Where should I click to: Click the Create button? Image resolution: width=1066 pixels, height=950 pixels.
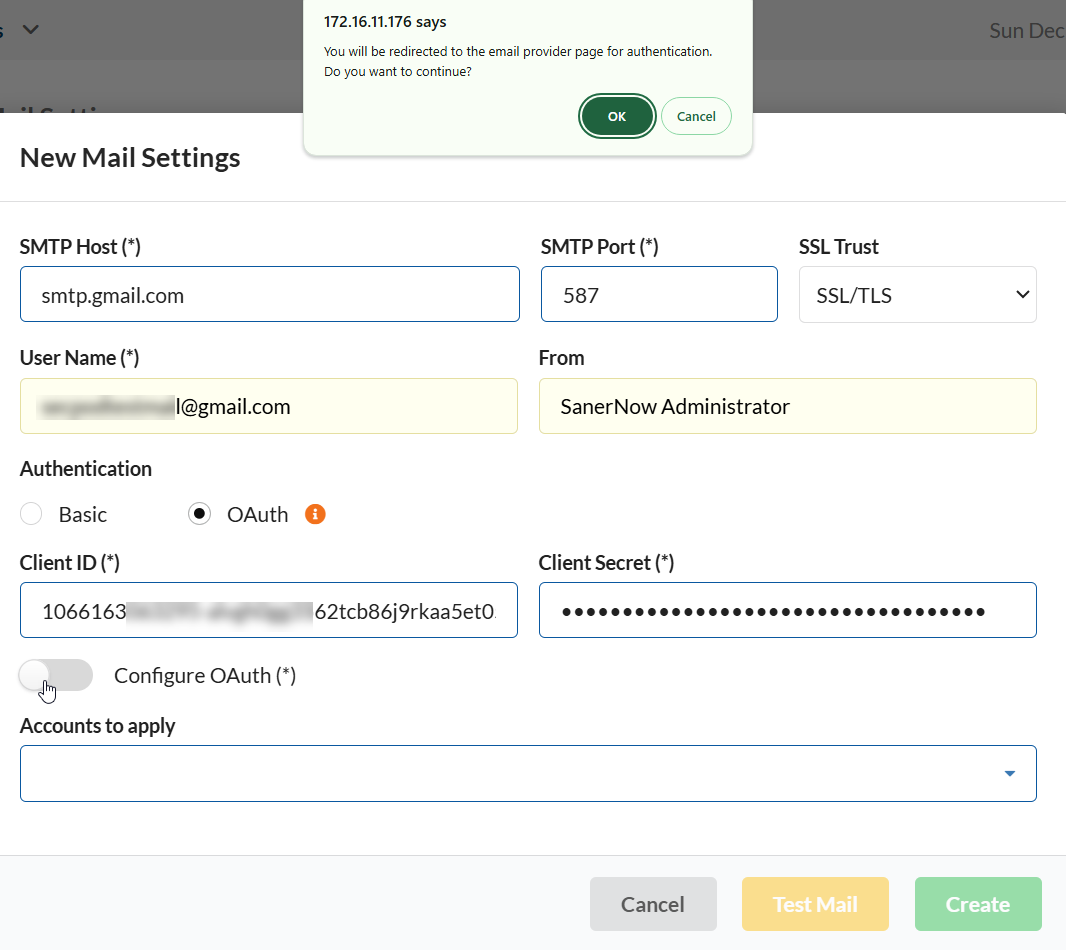click(977, 904)
